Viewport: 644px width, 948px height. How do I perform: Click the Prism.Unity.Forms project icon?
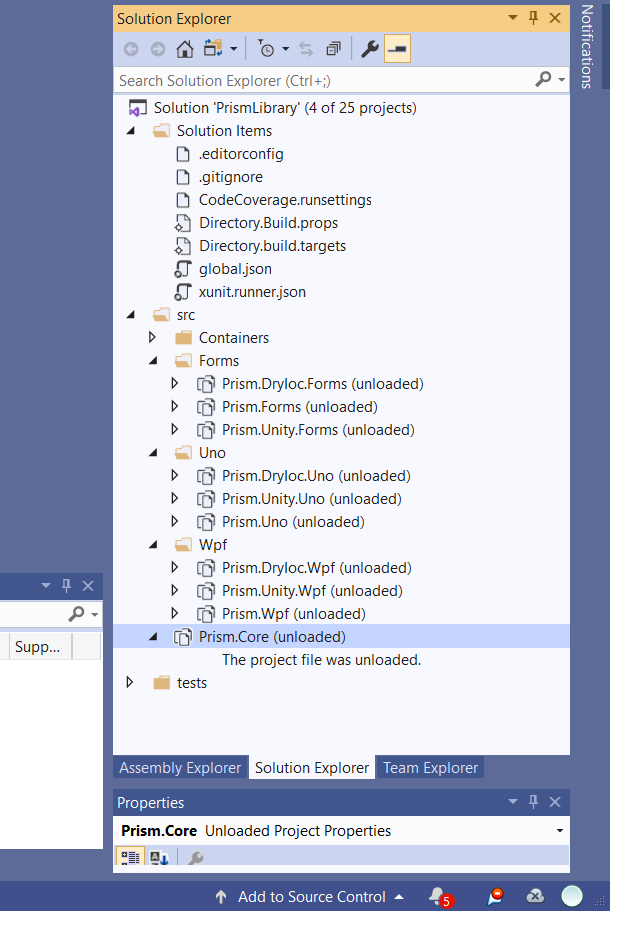[206, 430]
